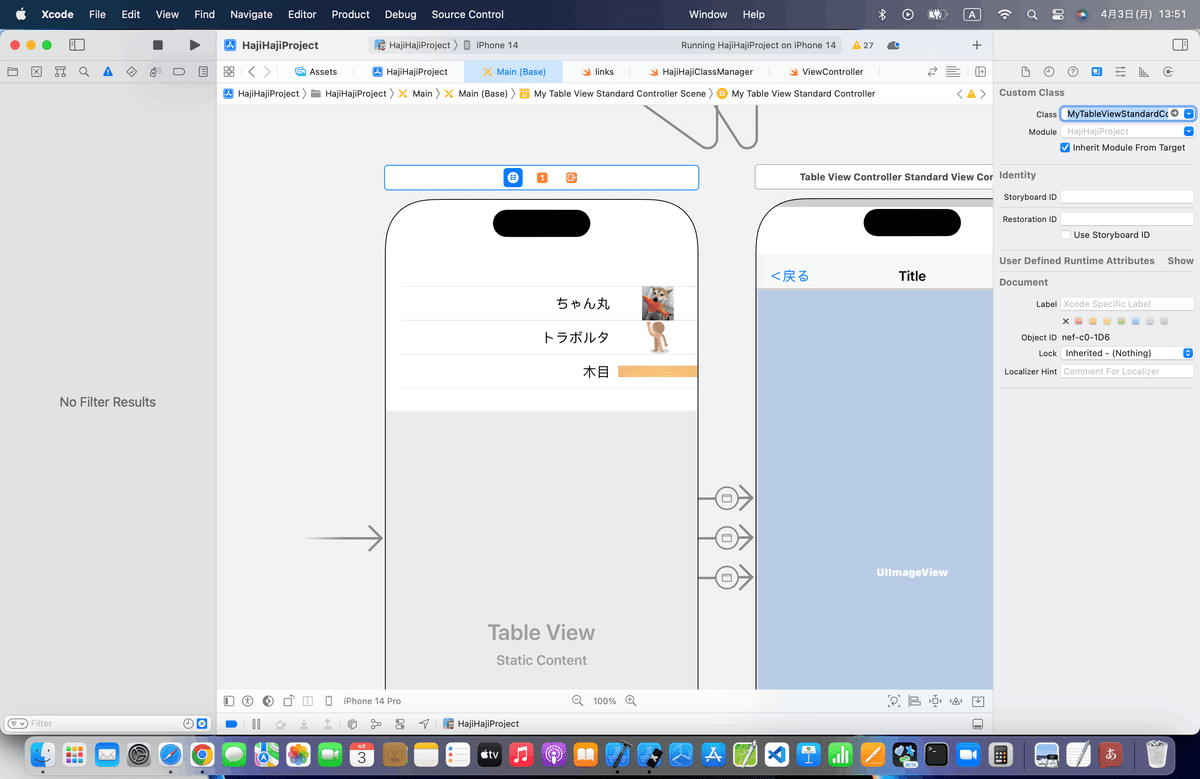Stop the running HajiHajiProject app
1200x779 pixels.
158,45
